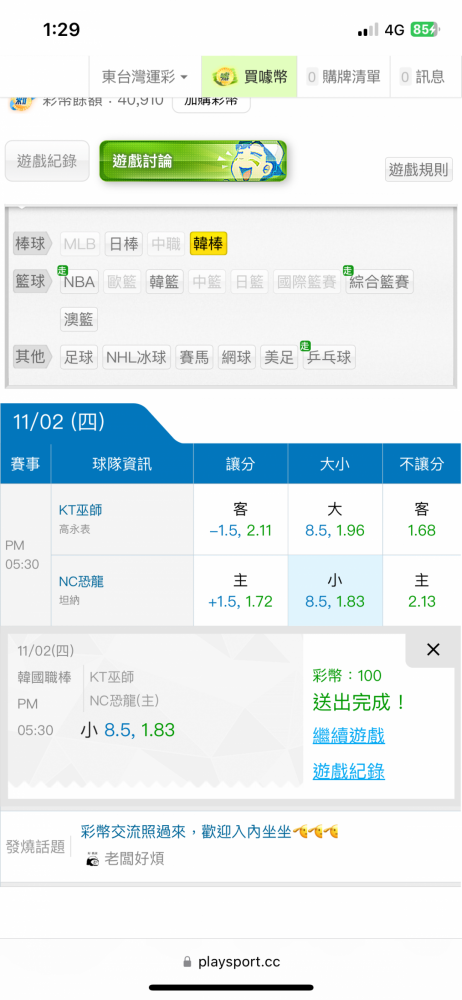The width and height of the screenshot is (462, 1000).
Task: Click the 繼續遊戲 link
Action: [x=349, y=737]
